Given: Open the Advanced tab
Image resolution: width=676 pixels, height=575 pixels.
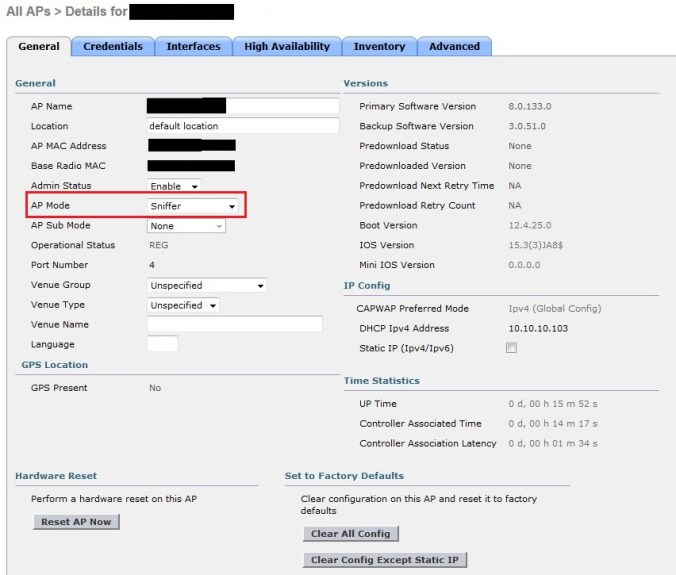Looking at the screenshot, I should tap(454, 46).
